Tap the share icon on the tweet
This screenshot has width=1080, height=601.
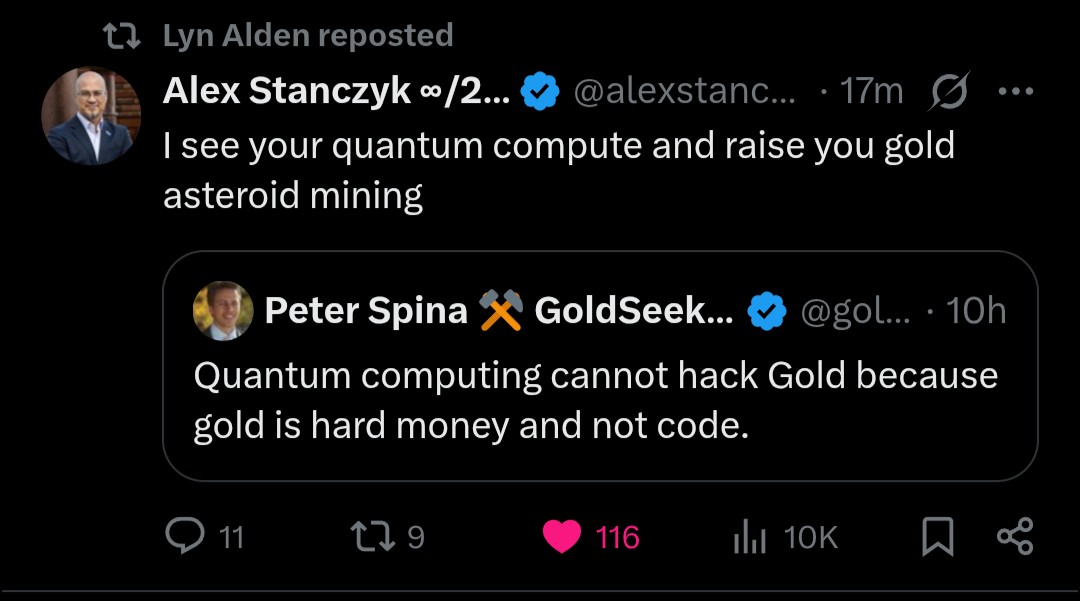1015,537
